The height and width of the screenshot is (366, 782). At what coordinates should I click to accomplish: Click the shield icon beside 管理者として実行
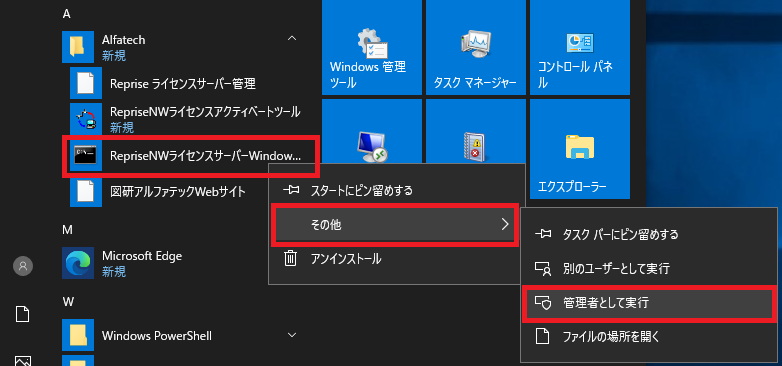click(543, 303)
